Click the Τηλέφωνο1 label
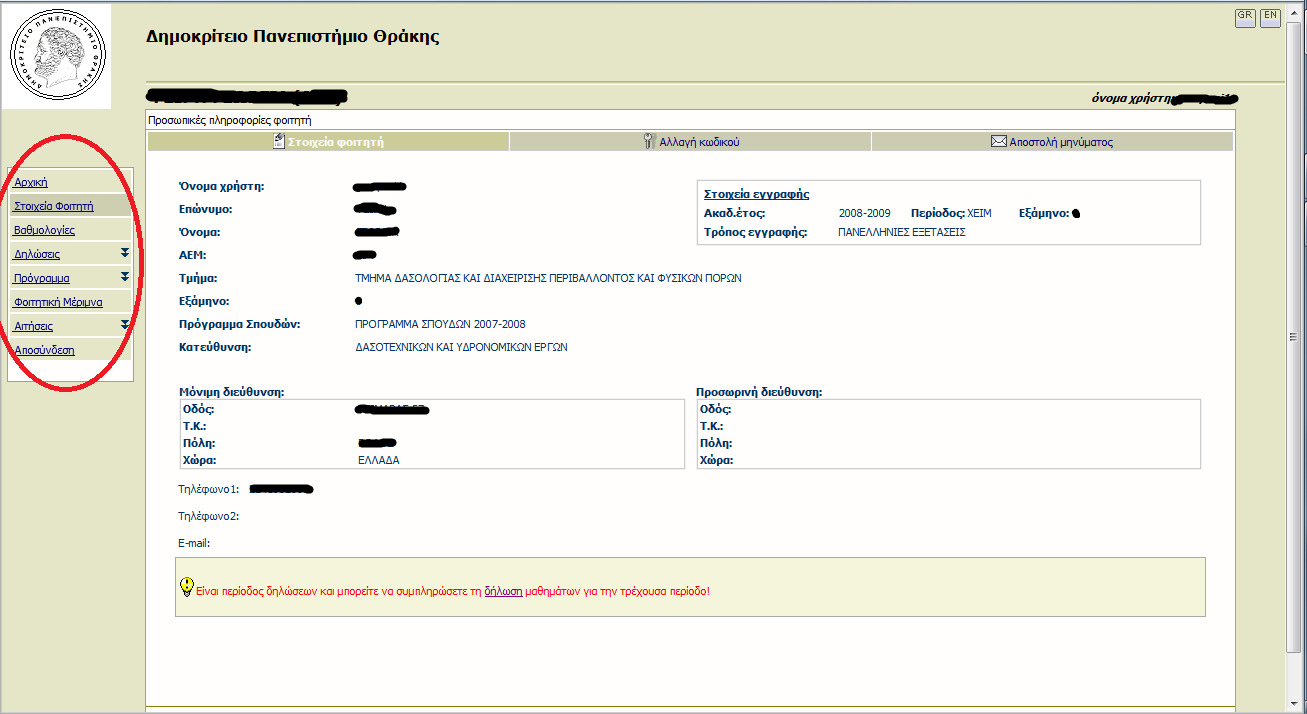The image size is (1307, 714). (209, 489)
